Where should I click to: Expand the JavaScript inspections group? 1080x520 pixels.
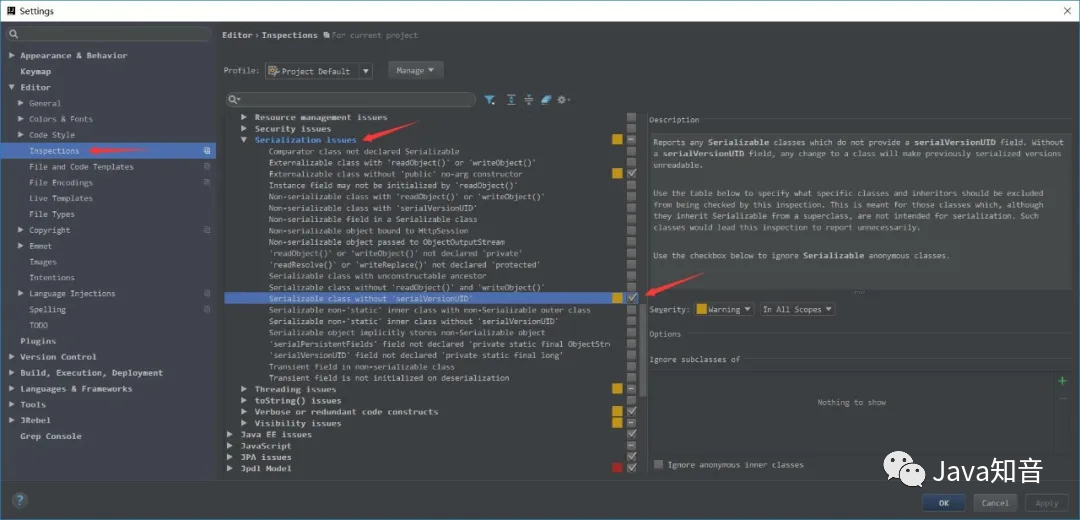[230, 446]
